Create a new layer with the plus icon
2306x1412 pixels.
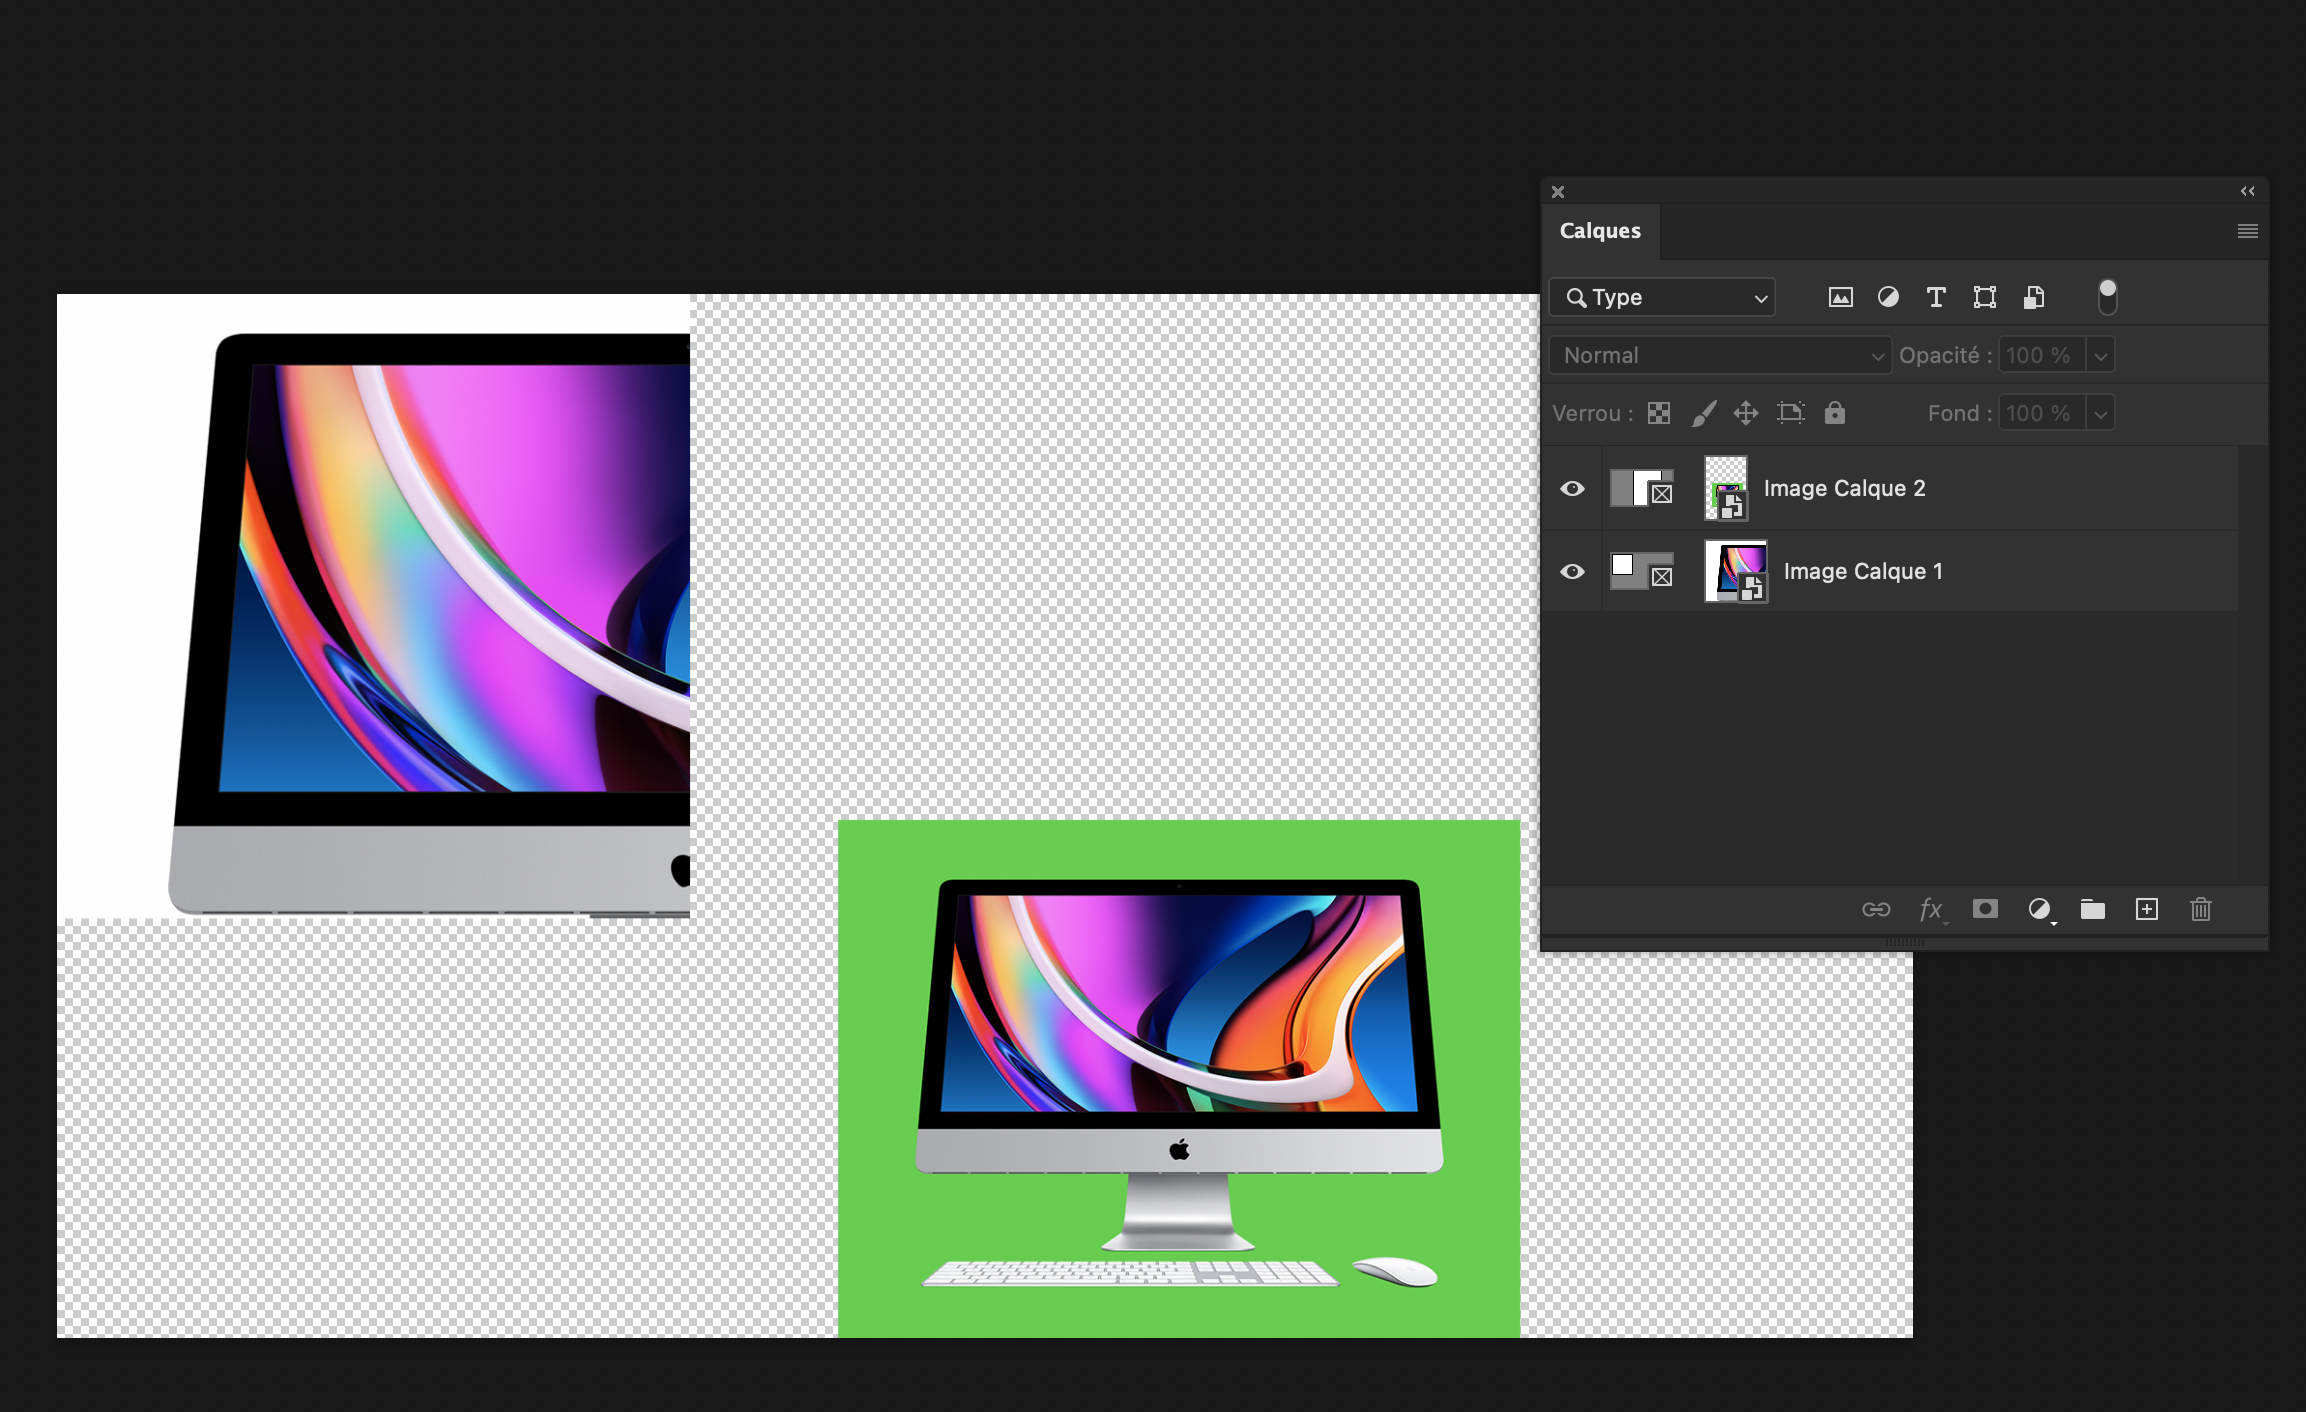[2146, 909]
